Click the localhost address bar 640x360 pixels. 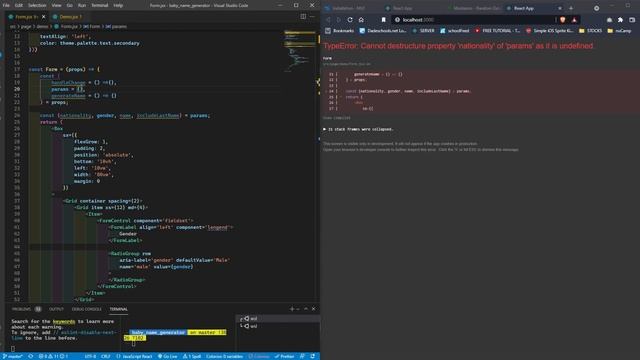point(473,20)
